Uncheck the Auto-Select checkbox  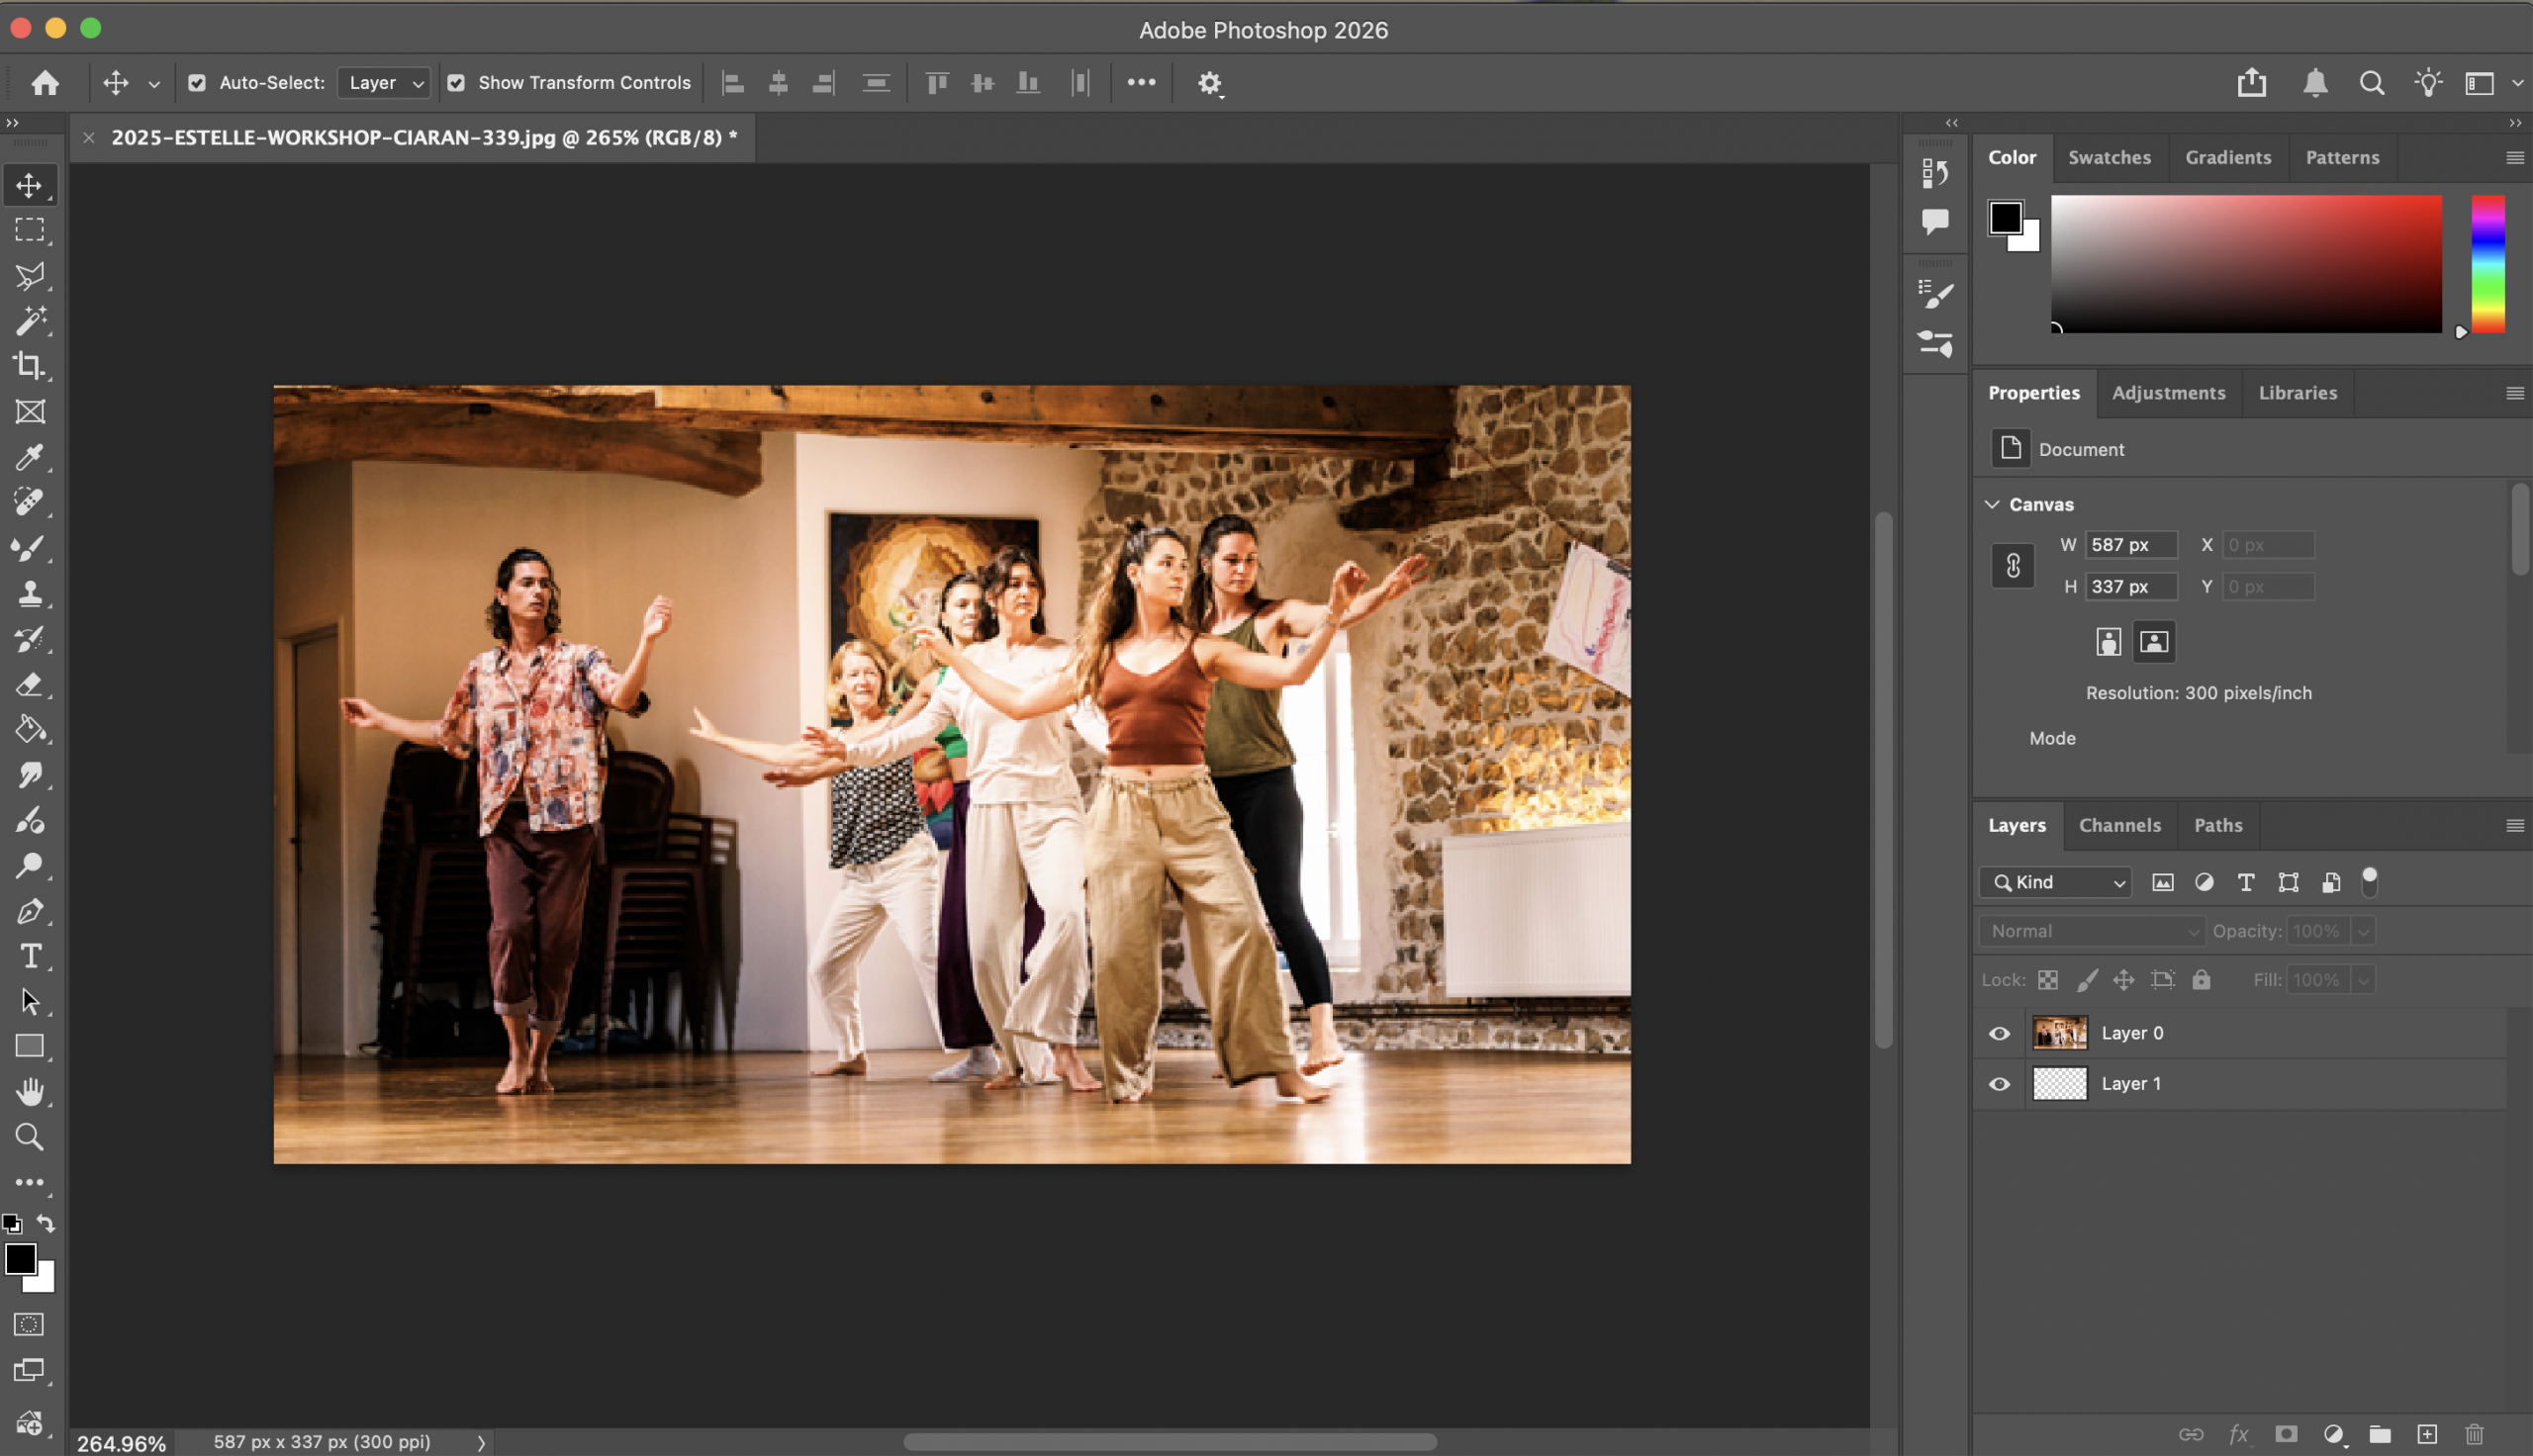tap(197, 83)
